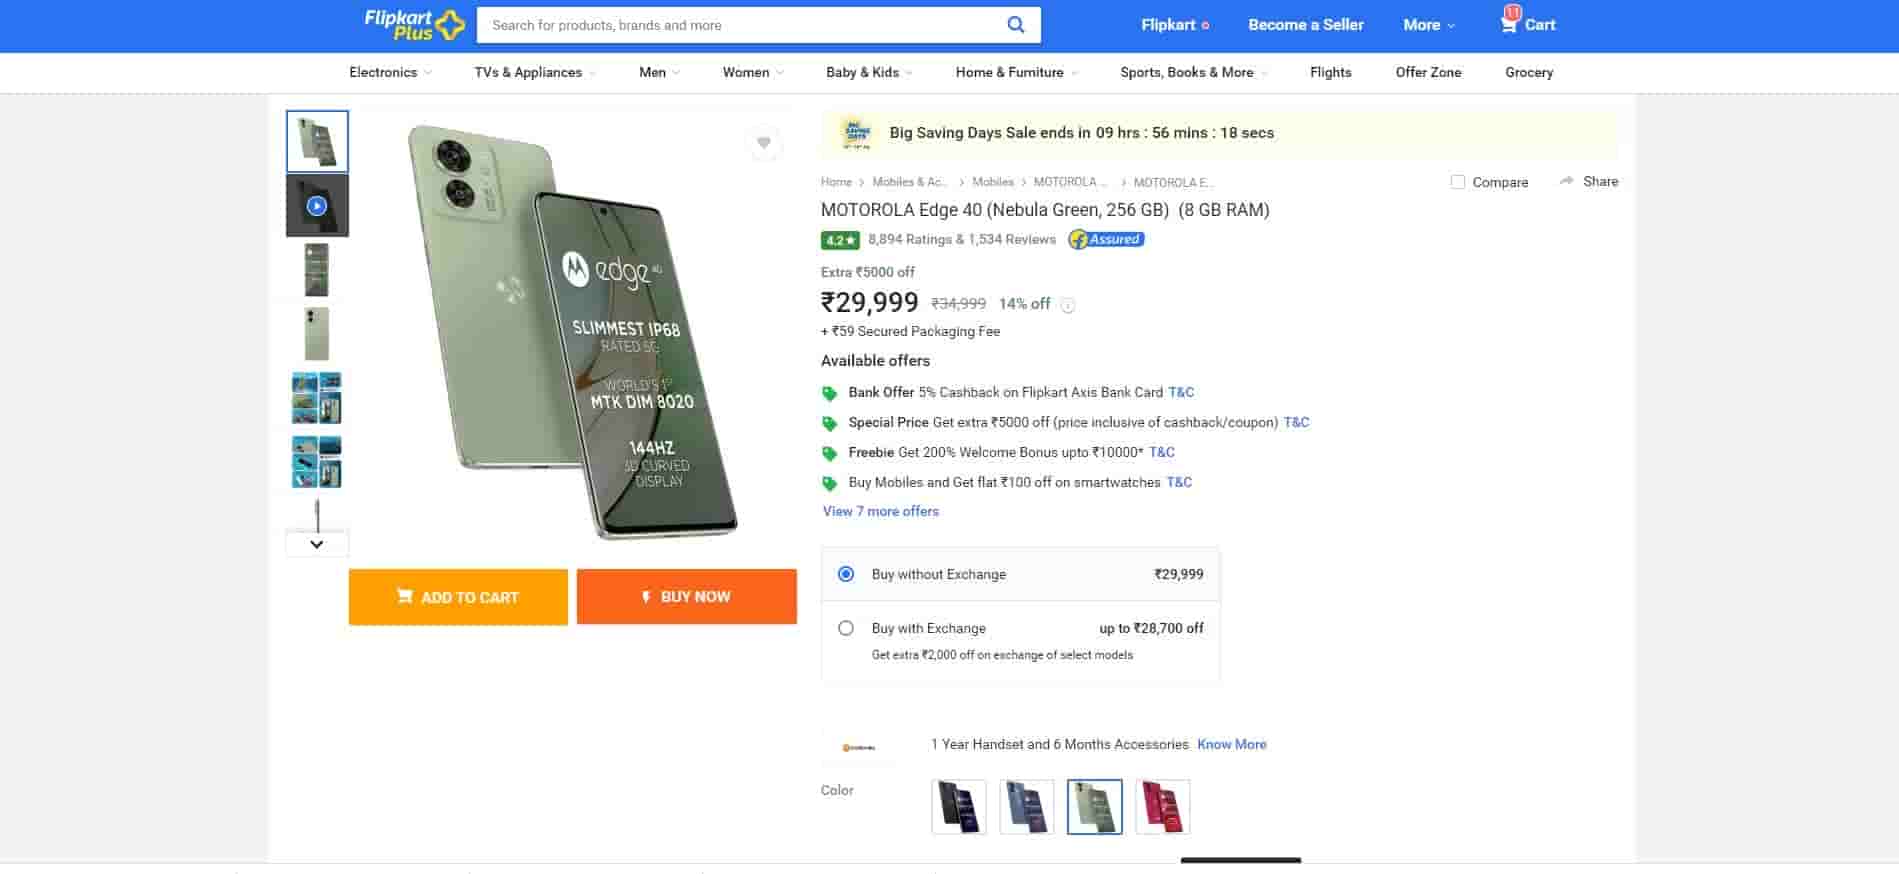Viewport: 1899px width, 874px height.
Task: Click the Share arrow icon
Action: pyautogui.click(x=1567, y=181)
